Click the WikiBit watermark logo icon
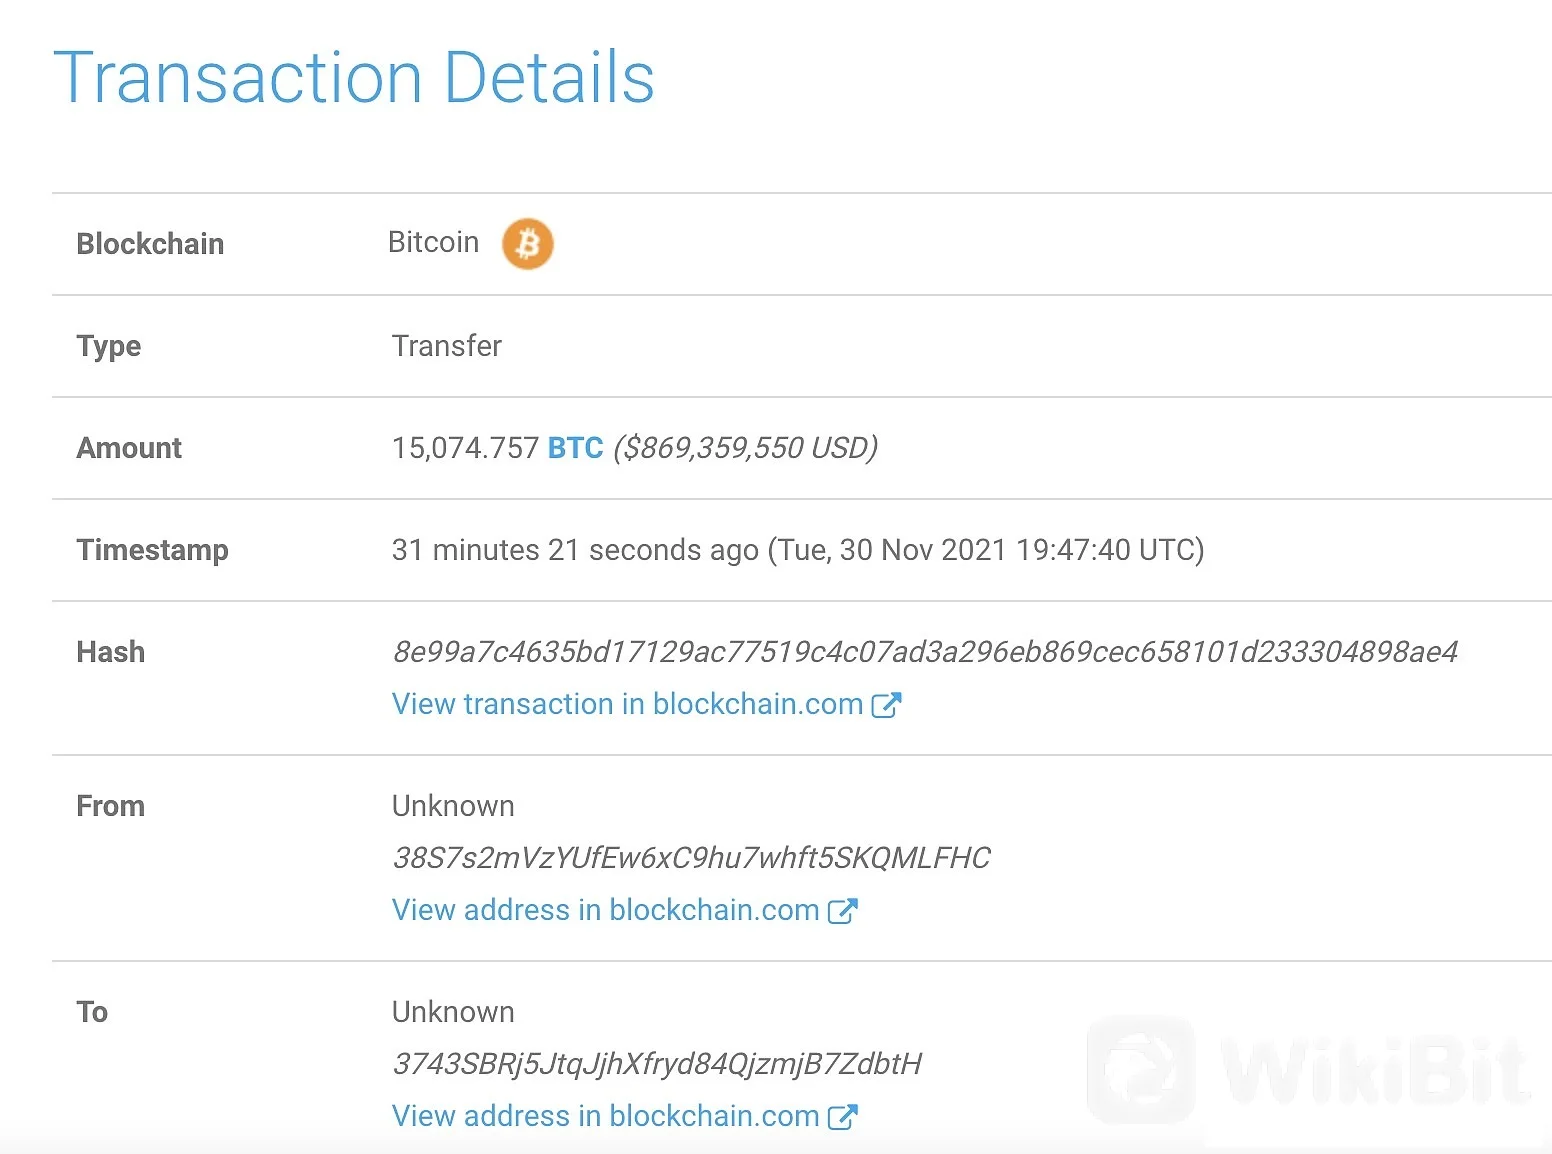 pyautogui.click(x=1141, y=1070)
